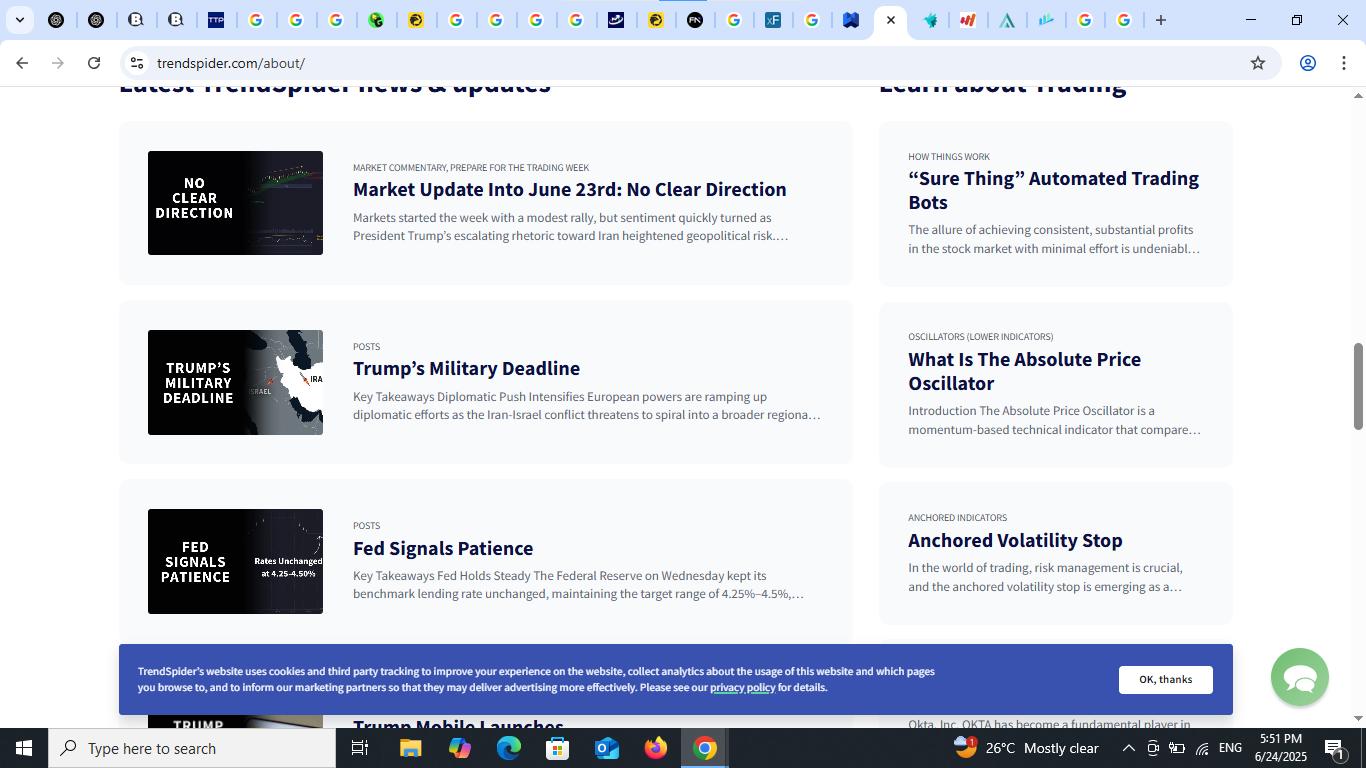Click the Chrome taskbar icon
The width and height of the screenshot is (1366, 768).
pos(705,748)
